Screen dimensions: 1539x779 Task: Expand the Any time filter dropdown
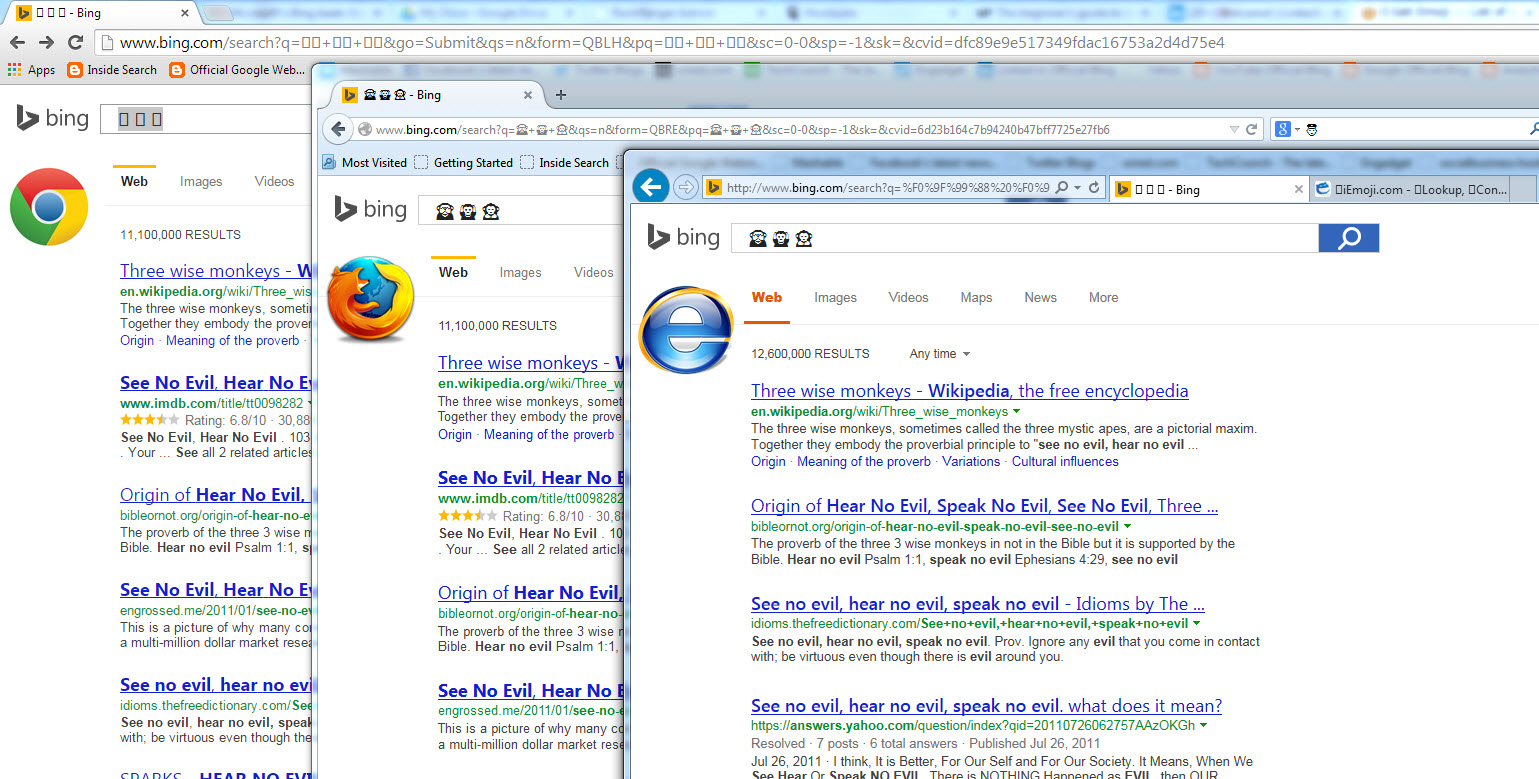click(x=939, y=354)
